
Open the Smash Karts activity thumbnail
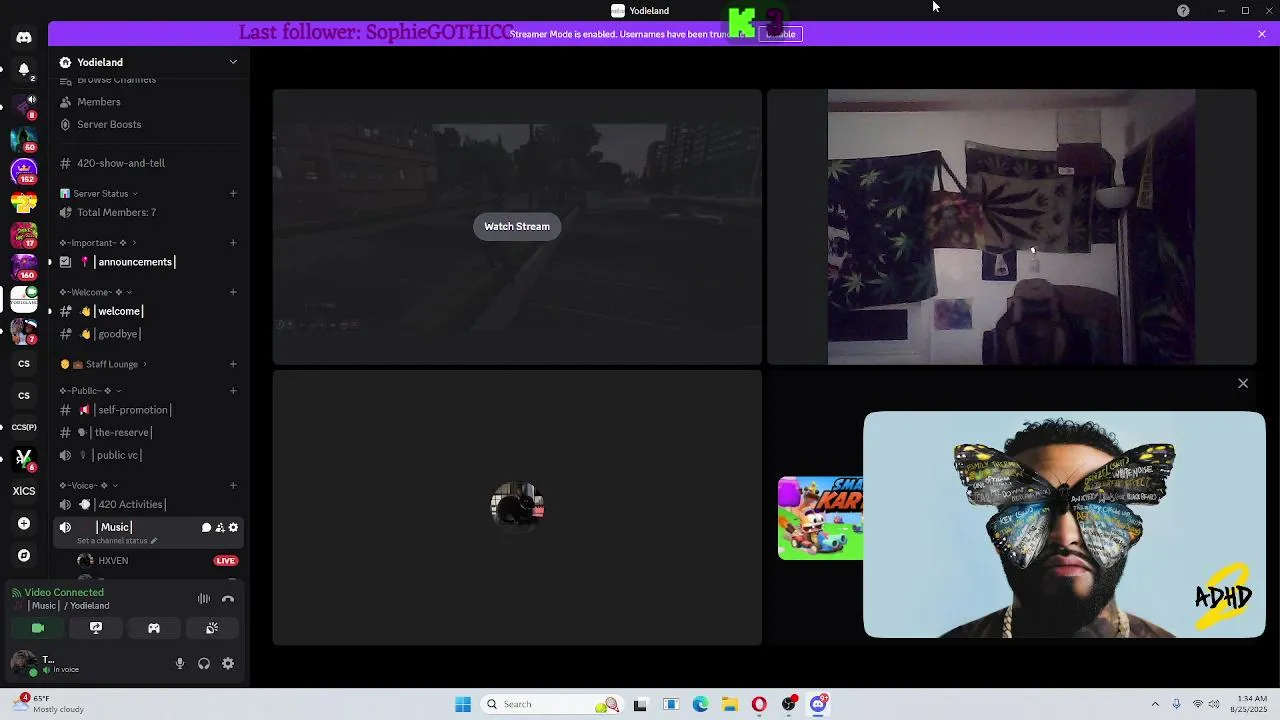820,518
